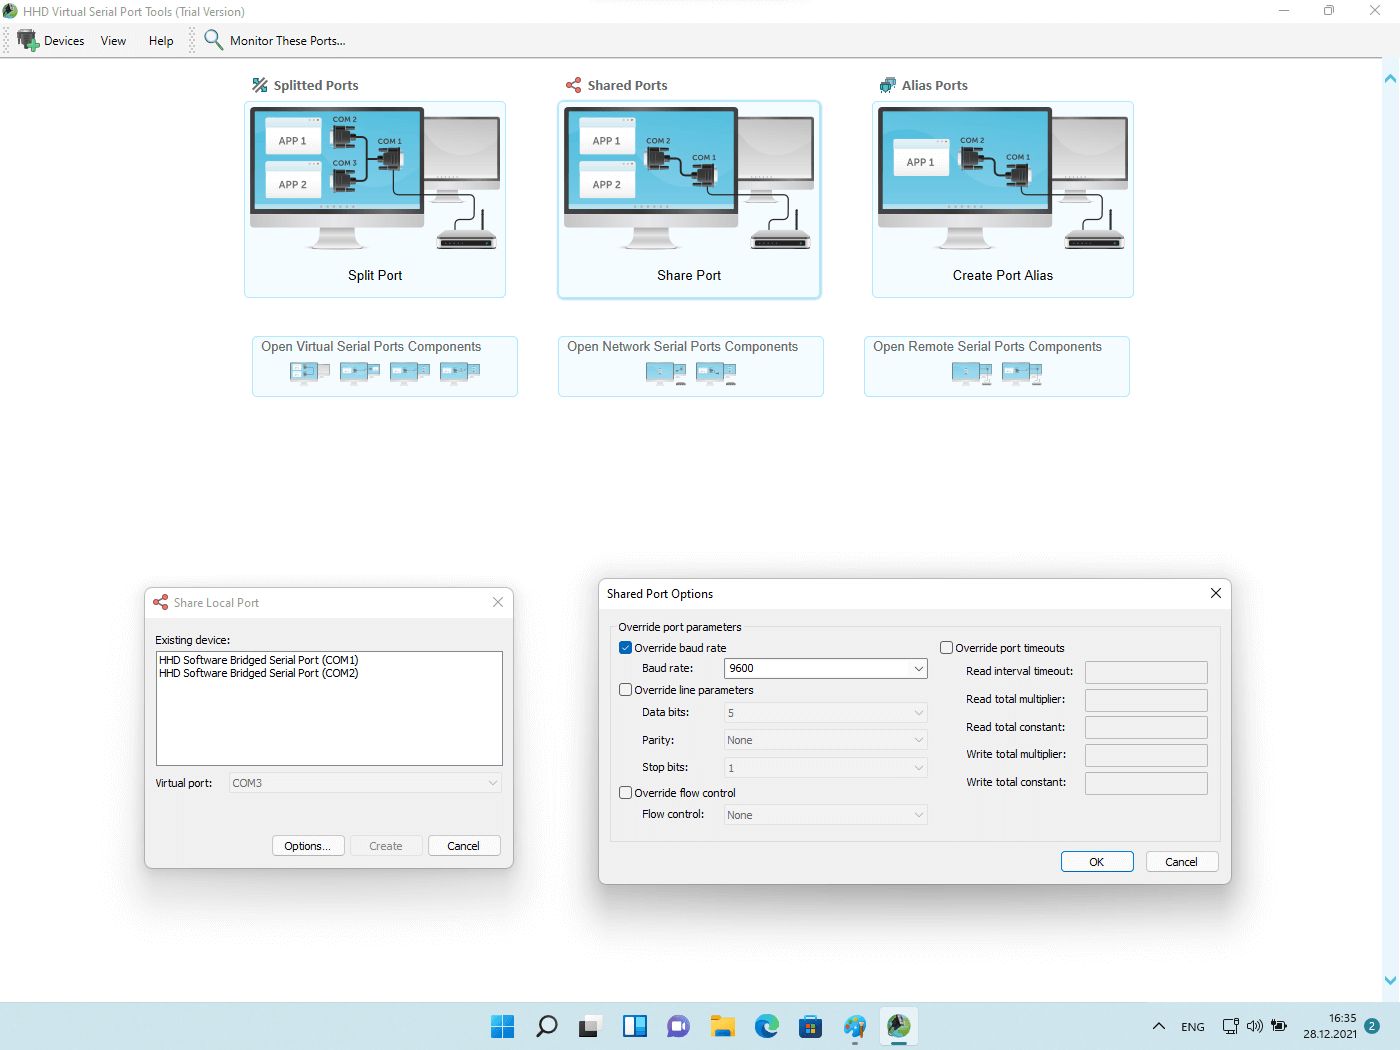Select the Share Port option
Screen dimensions: 1400x1050
(x=688, y=200)
